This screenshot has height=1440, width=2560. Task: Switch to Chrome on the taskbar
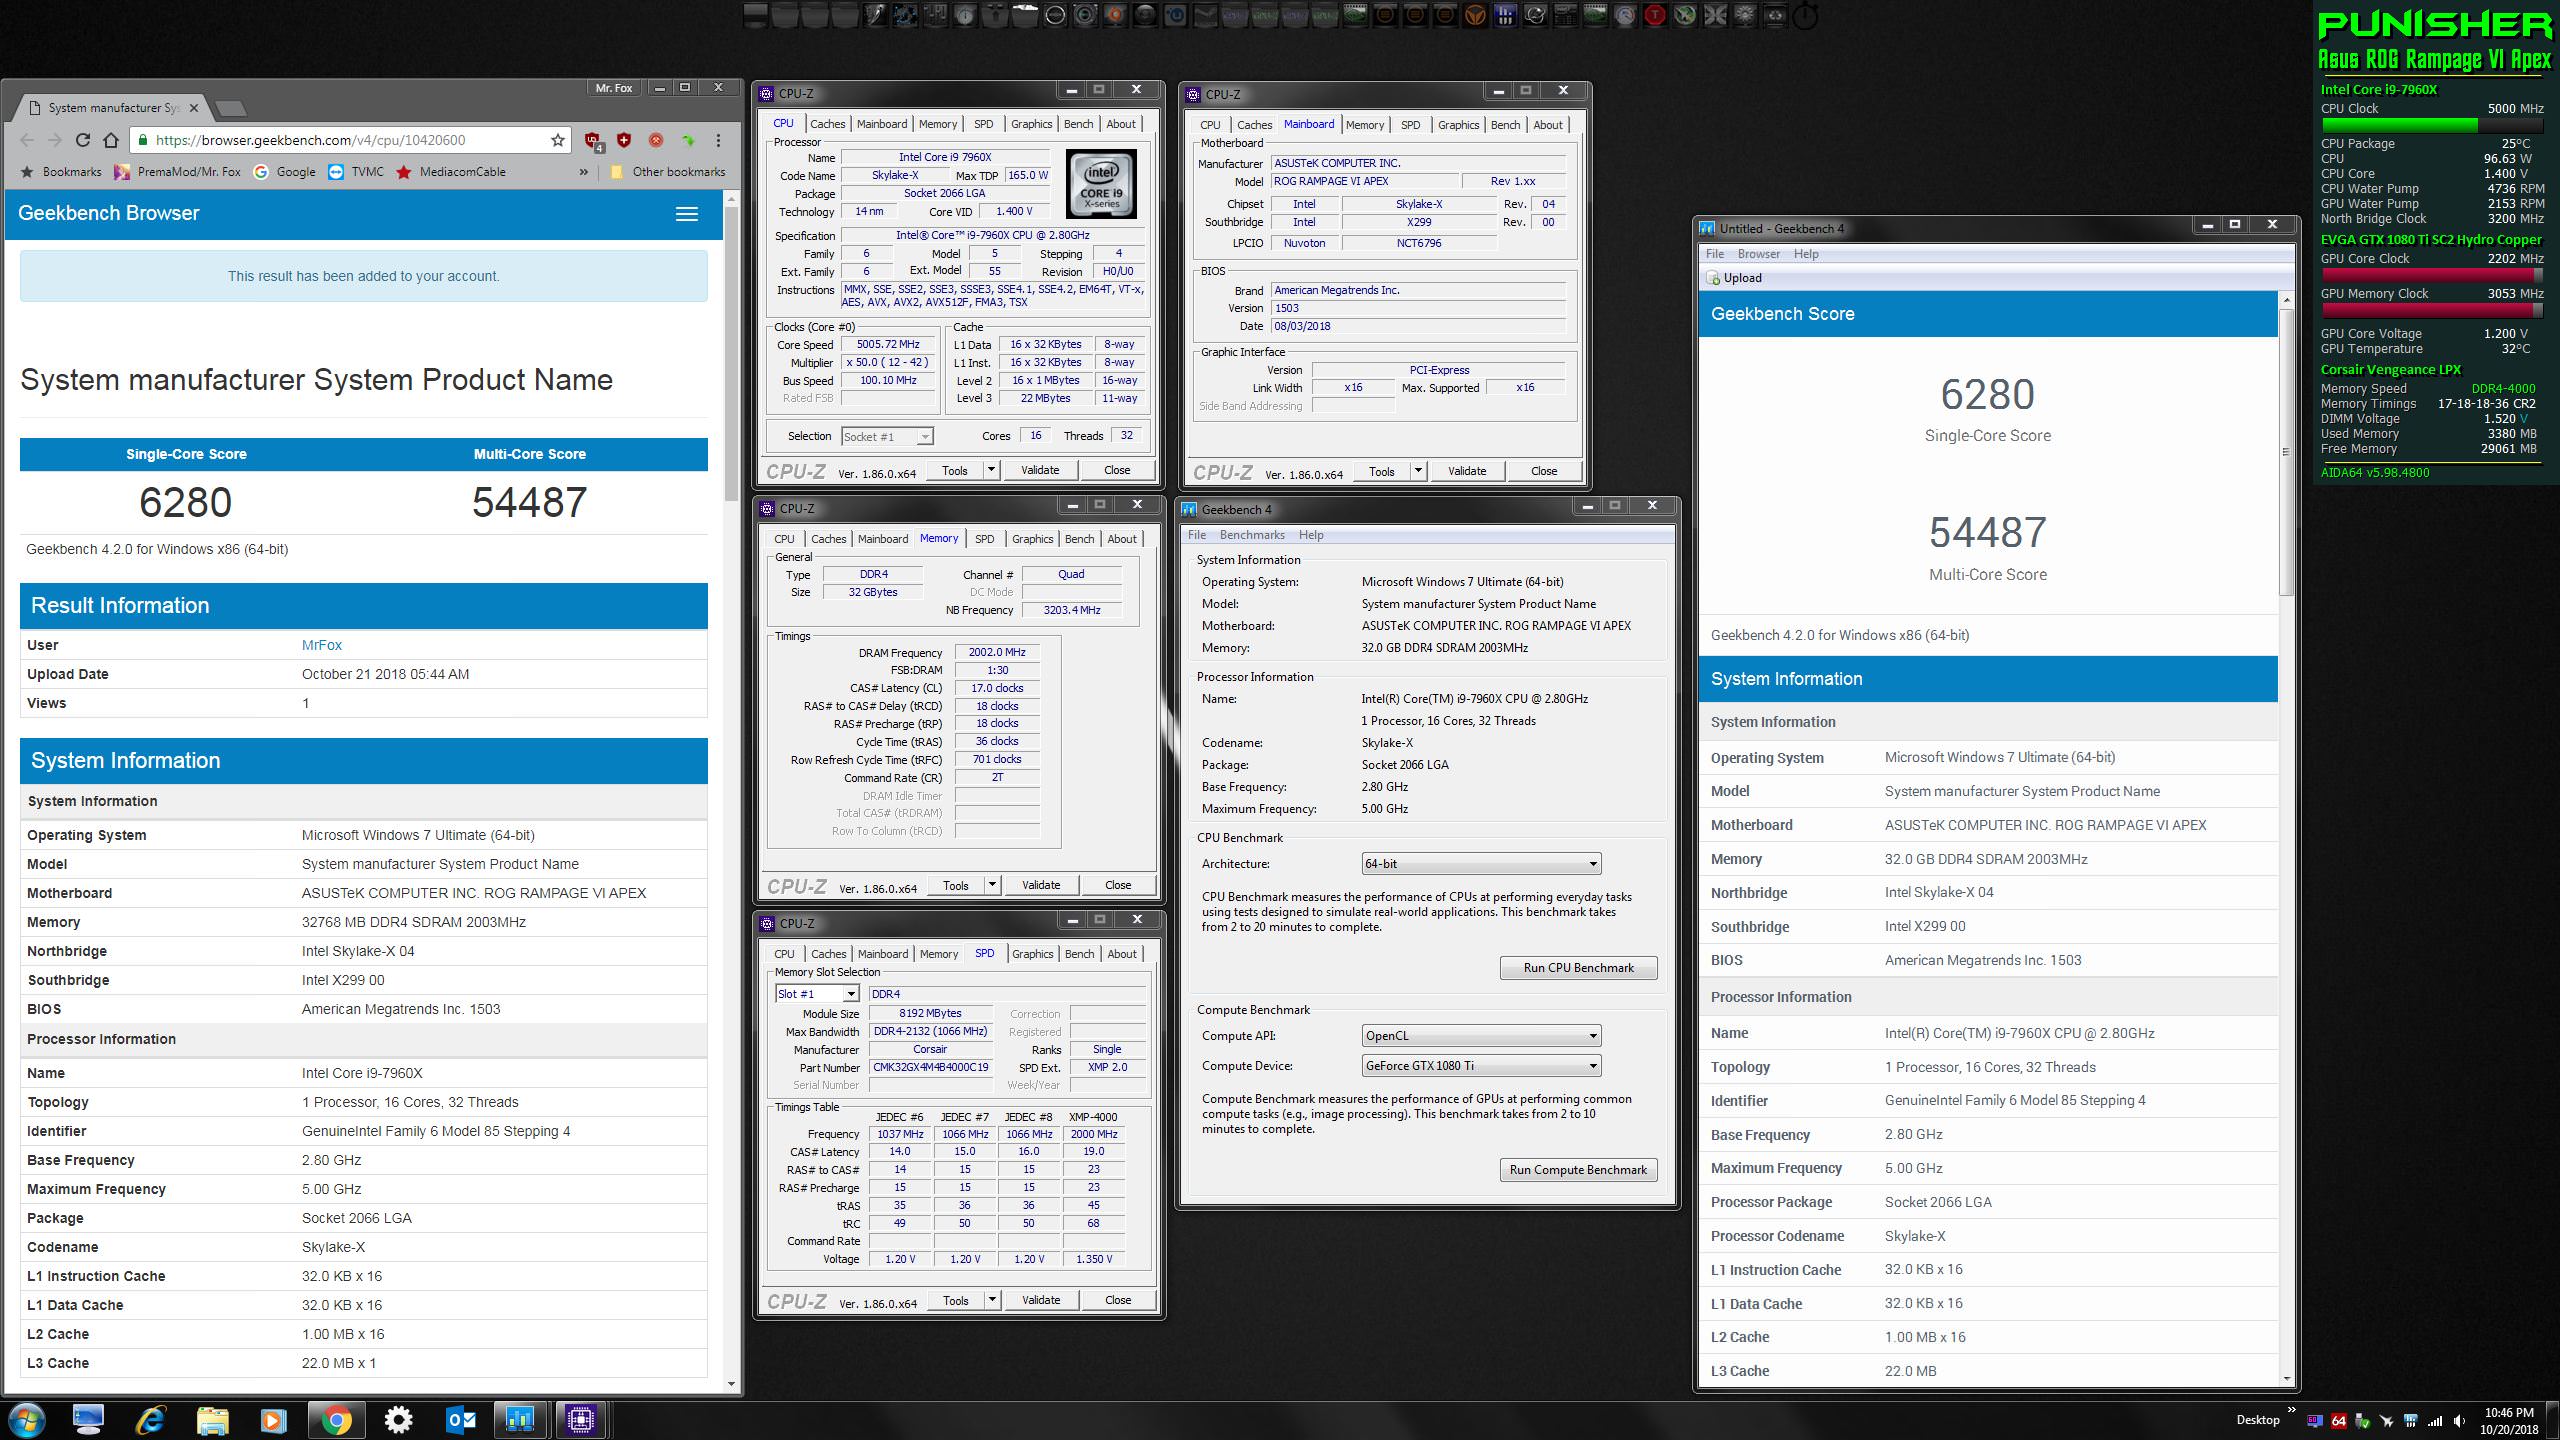(336, 1419)
